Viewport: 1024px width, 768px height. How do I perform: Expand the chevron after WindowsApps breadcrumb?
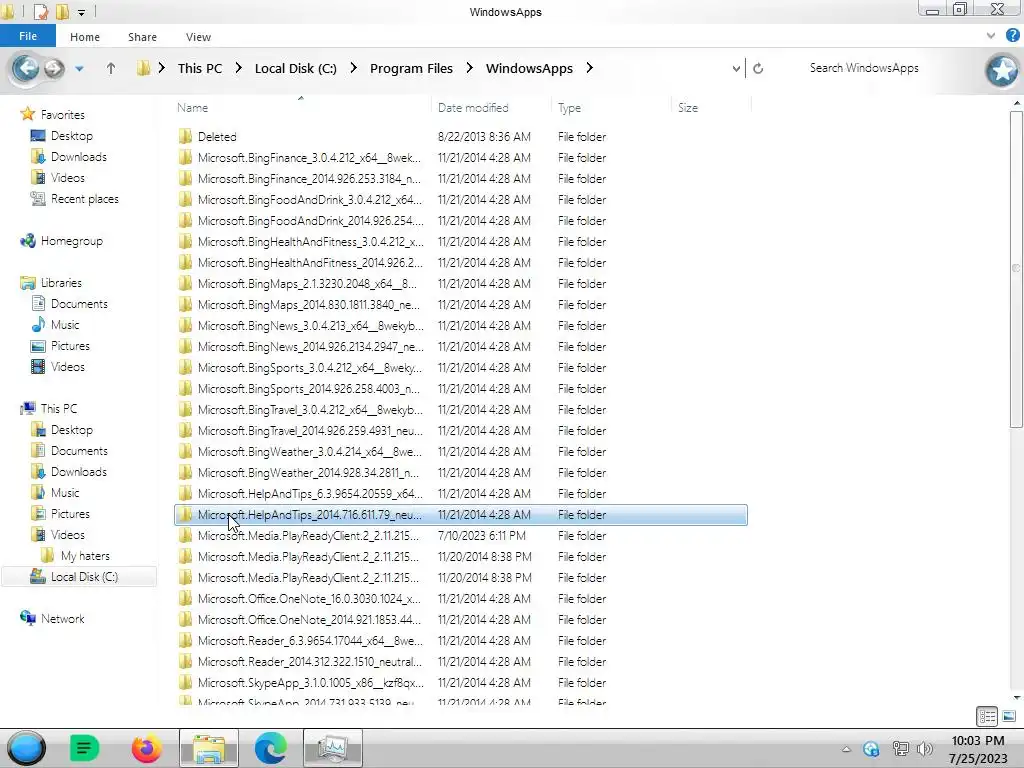(x=590, y=68)
